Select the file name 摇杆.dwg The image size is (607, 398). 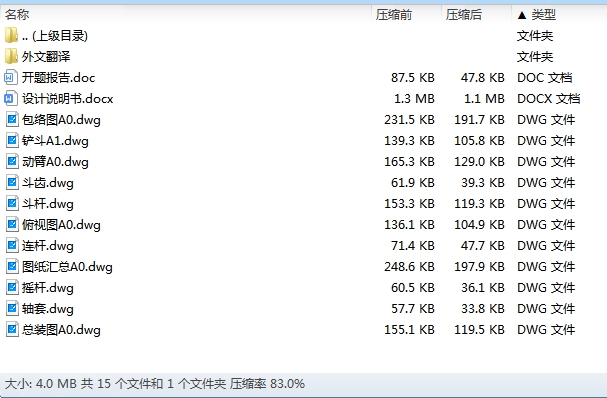(48, 287)
